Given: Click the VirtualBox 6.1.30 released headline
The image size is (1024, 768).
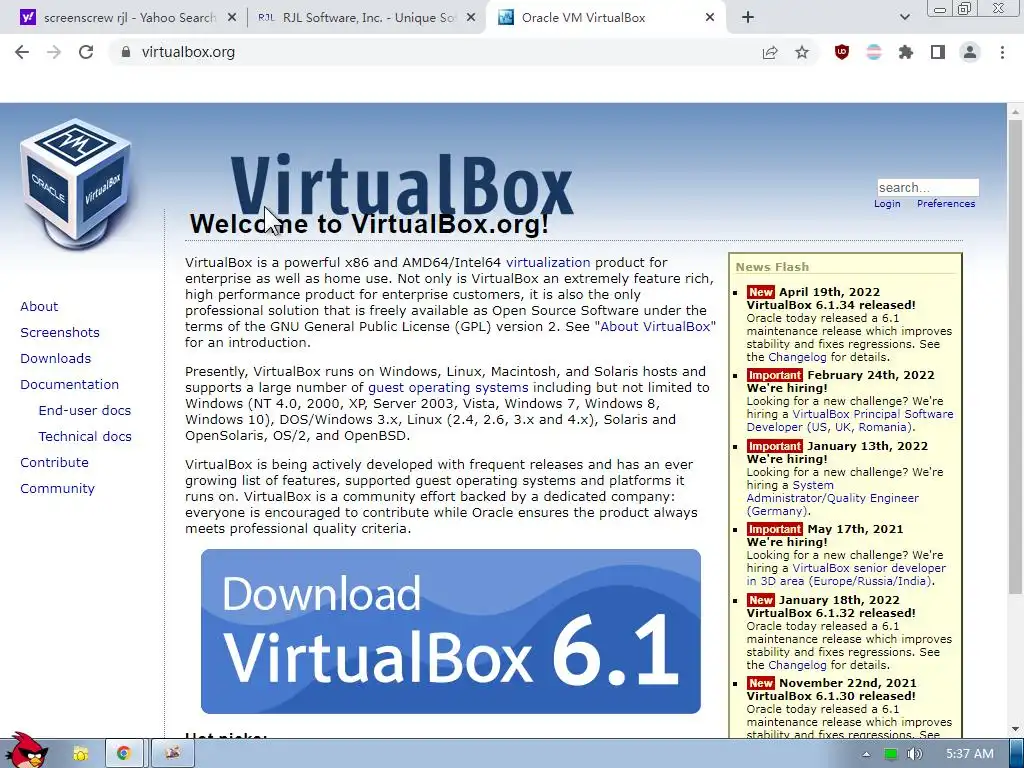Looking at the screenshot, I should pos(831,696).
